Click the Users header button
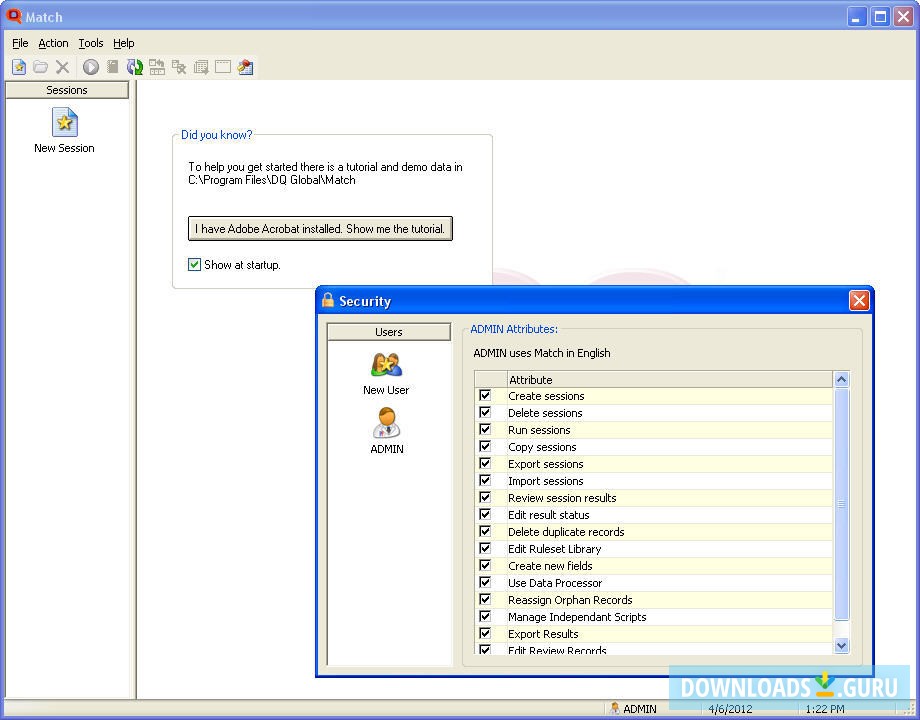Image resolution: width=920 pixels, height=720 pixels. tap(388, 332)
